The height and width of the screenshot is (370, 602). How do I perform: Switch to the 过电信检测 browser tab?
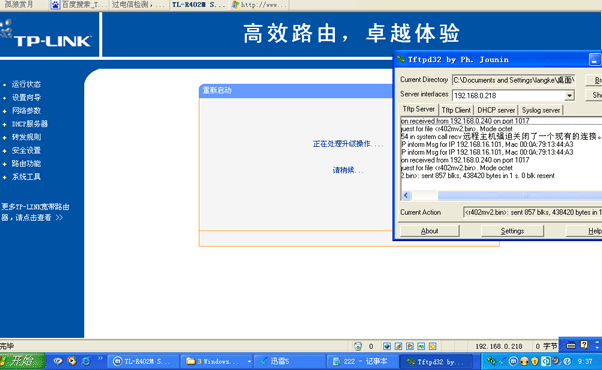click(138, 5)
